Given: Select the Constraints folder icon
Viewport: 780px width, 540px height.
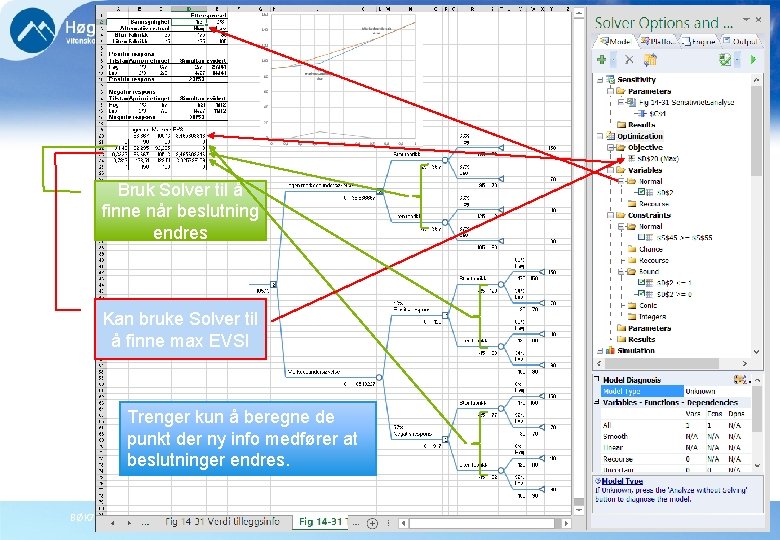Looking at the screenshot, I should click(621, 215).
